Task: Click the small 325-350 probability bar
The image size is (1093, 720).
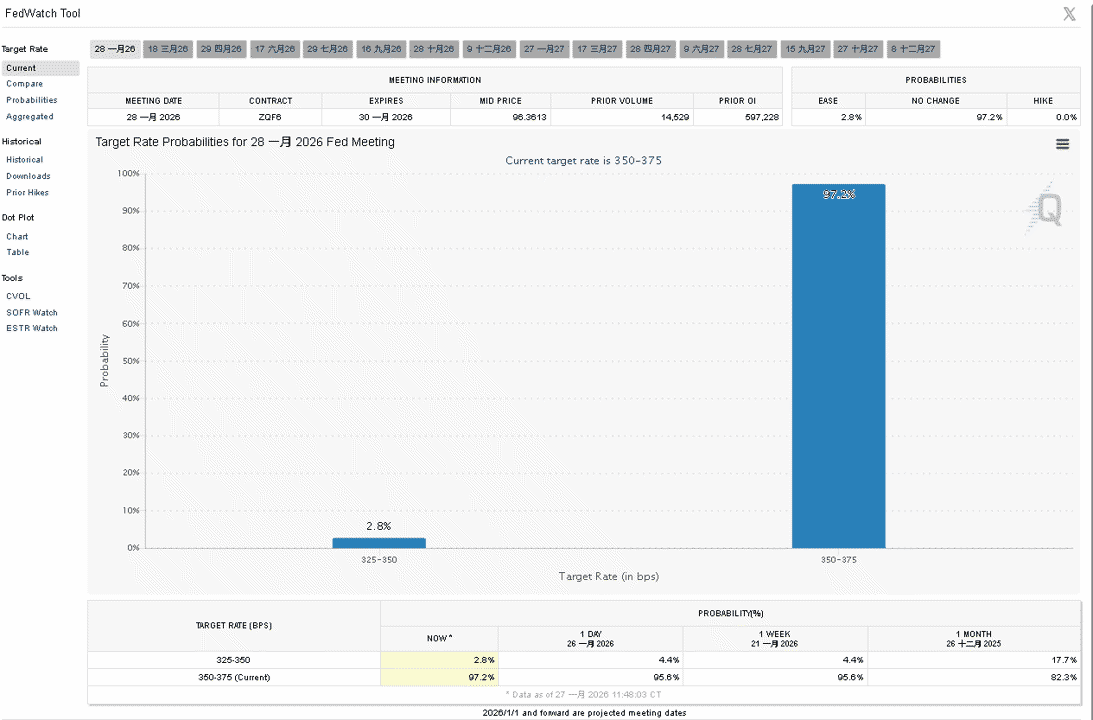Action: click(379, 543)
